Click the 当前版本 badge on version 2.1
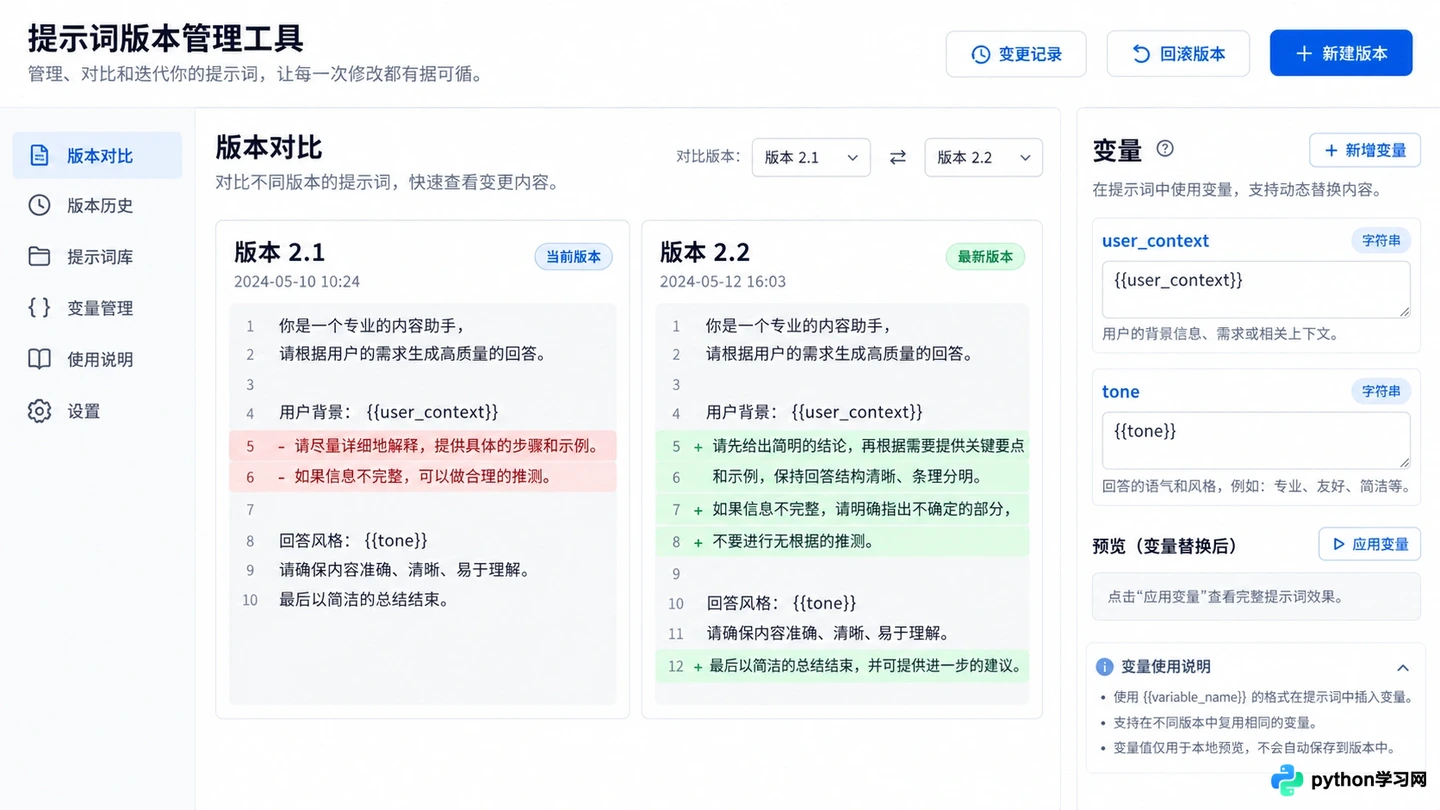 (573, 257)
